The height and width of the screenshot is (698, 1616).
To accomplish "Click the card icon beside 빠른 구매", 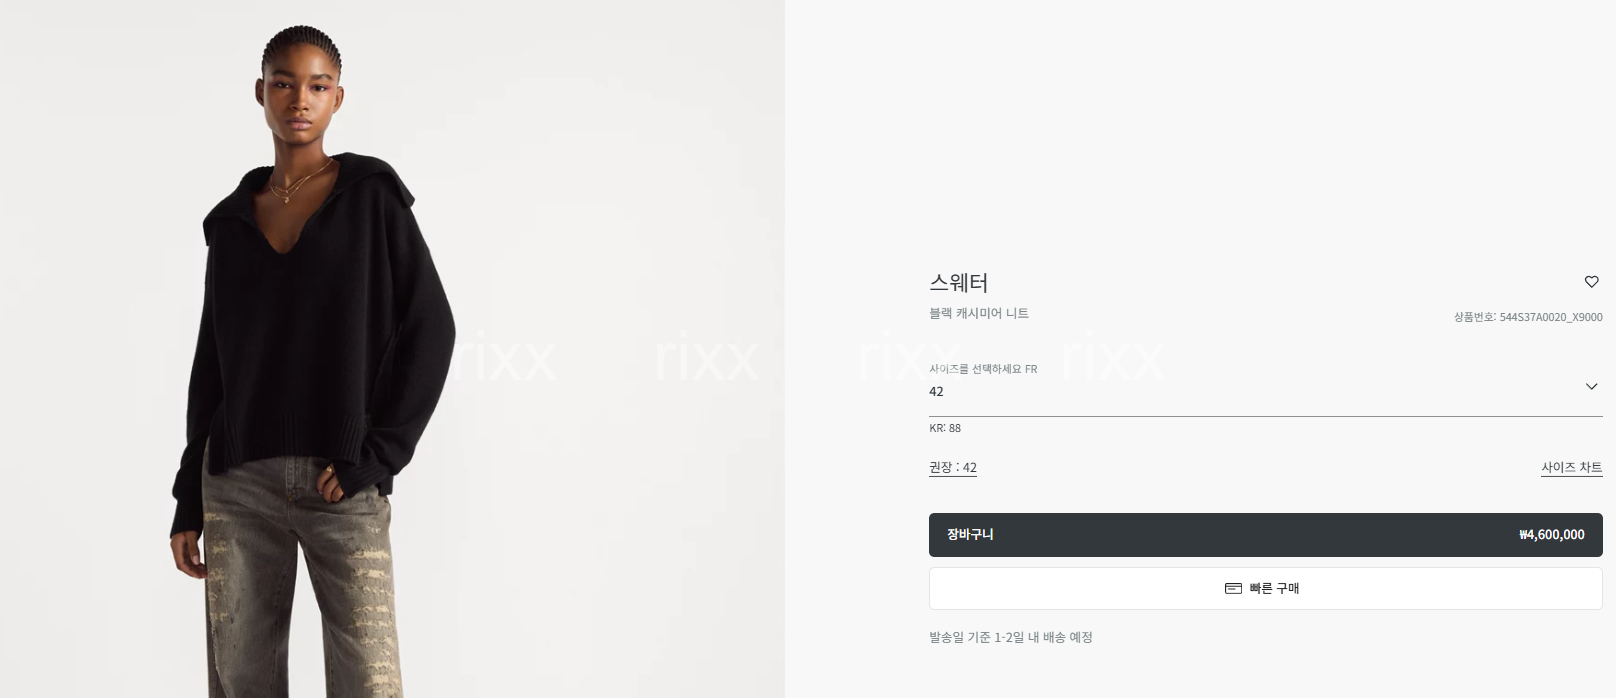I will point(1233,589).
